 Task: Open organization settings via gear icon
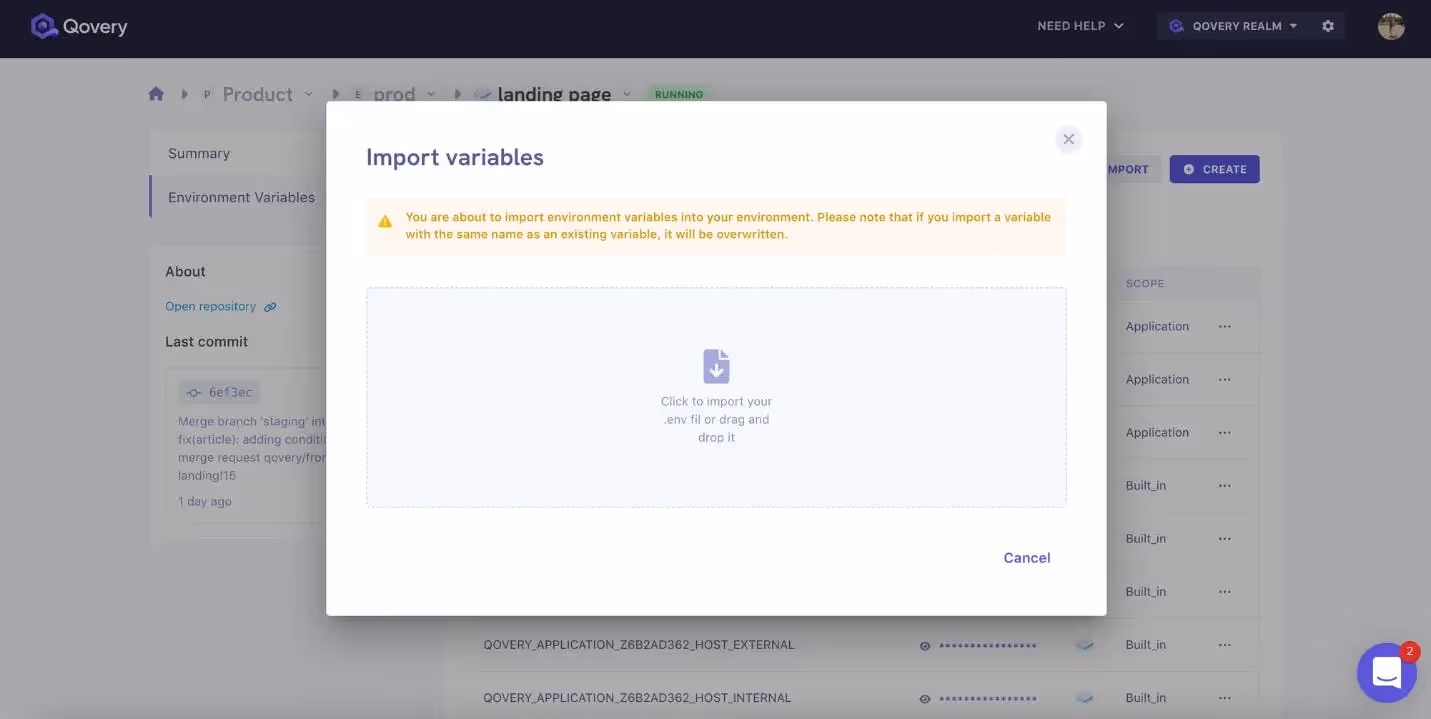click(1327, 25)
